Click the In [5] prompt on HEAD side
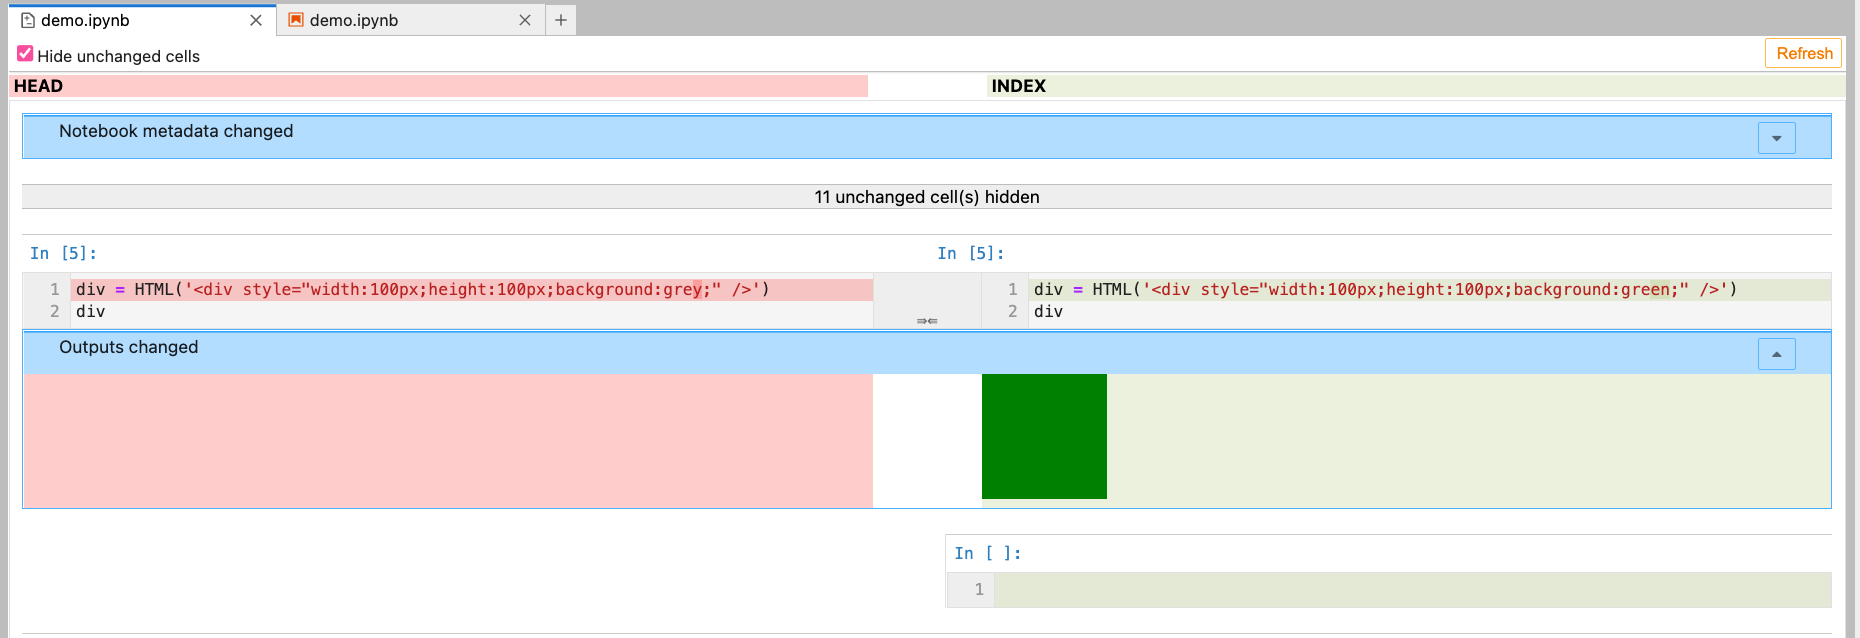 coord(63,253)
